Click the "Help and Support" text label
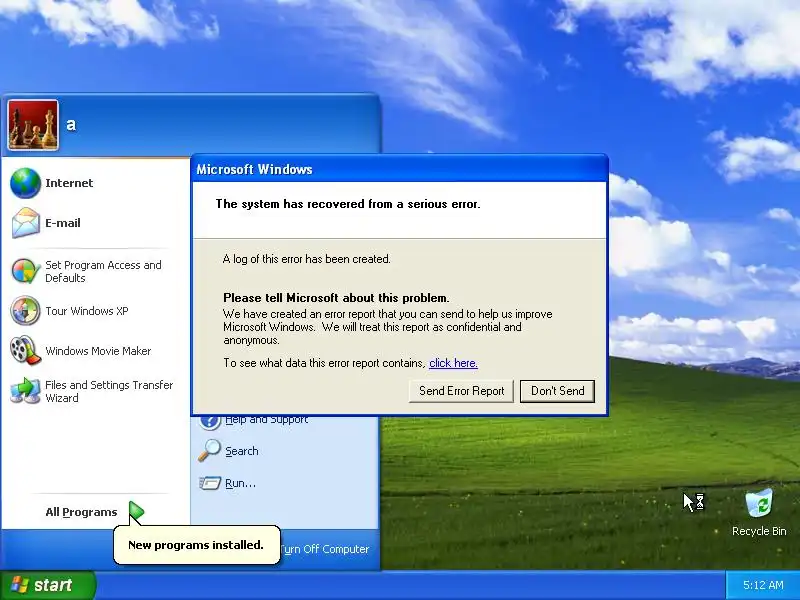The height and width of the screenshot is (600, 800). coord(266,420)
